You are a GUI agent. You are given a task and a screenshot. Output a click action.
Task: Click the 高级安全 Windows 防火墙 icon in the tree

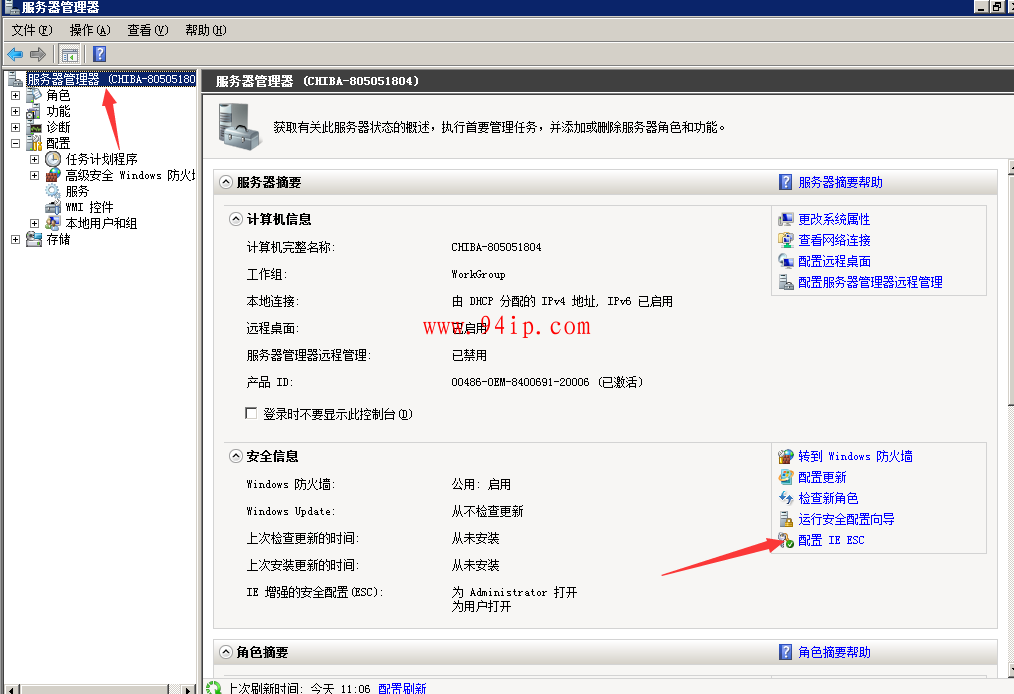pyautogui.click(x=53, y=175)
